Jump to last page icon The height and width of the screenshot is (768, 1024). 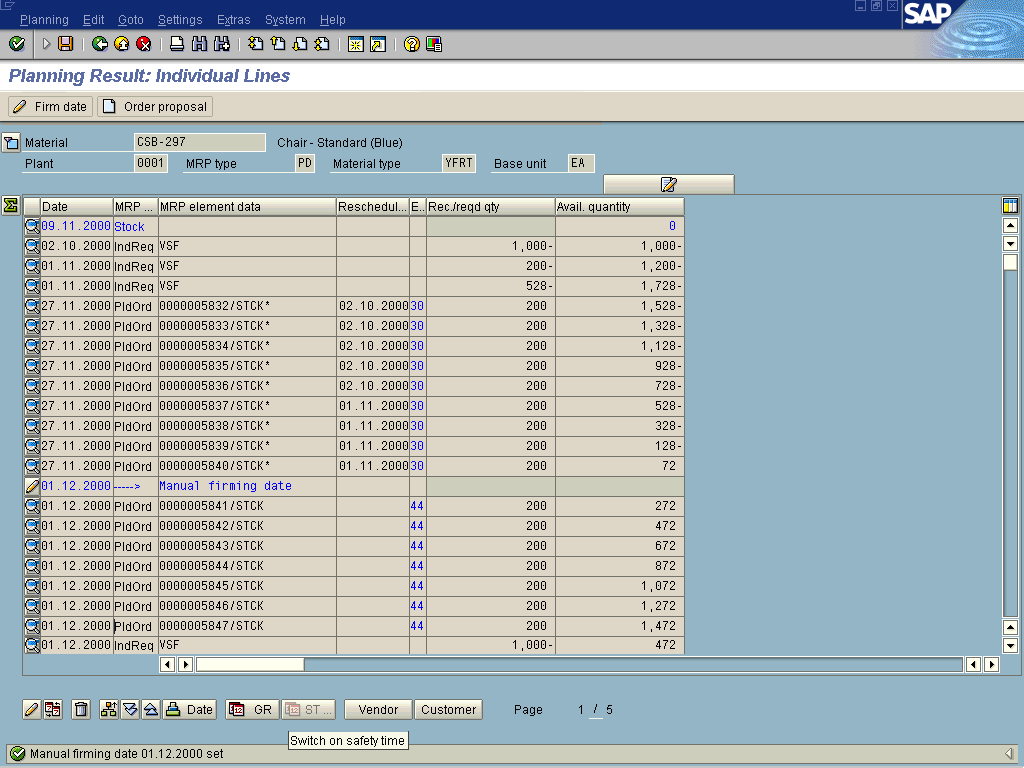pos(322,44)
